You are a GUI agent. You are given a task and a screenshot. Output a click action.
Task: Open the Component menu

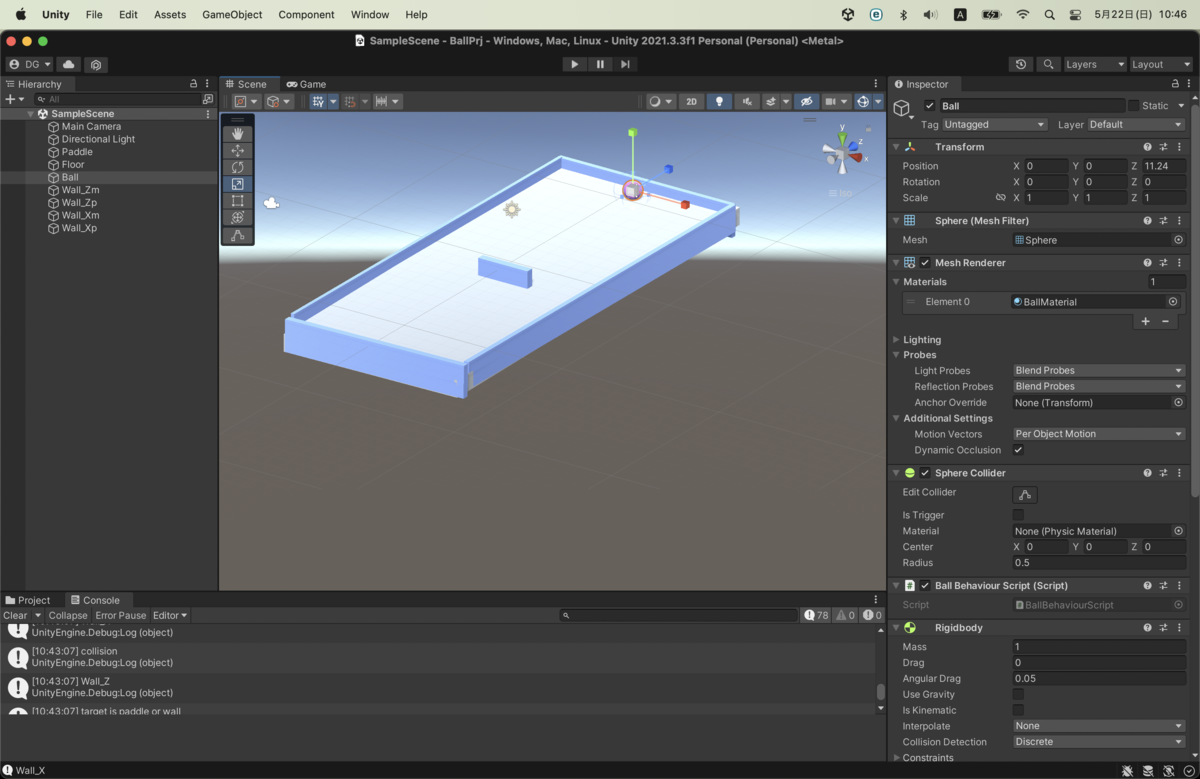306,15
